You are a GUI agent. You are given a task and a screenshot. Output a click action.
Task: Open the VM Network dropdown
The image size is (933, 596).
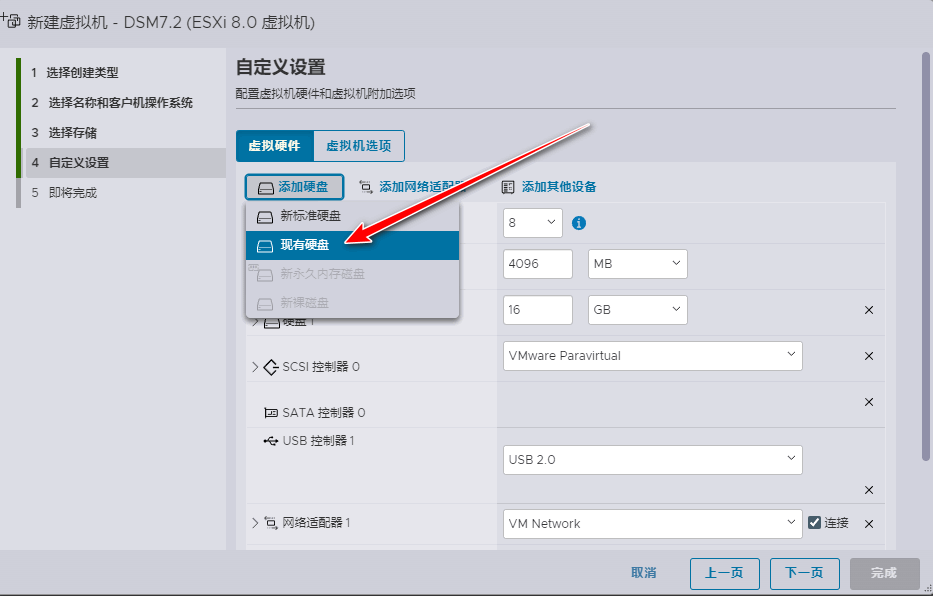coord(653,524)
